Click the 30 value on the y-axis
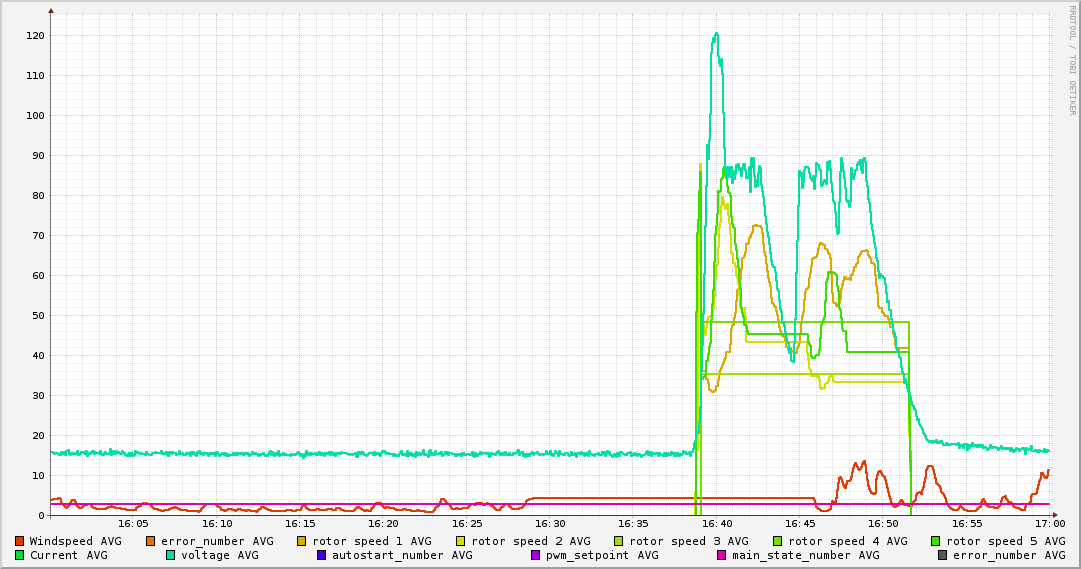 pyautogui.click(x=38, y=396)
